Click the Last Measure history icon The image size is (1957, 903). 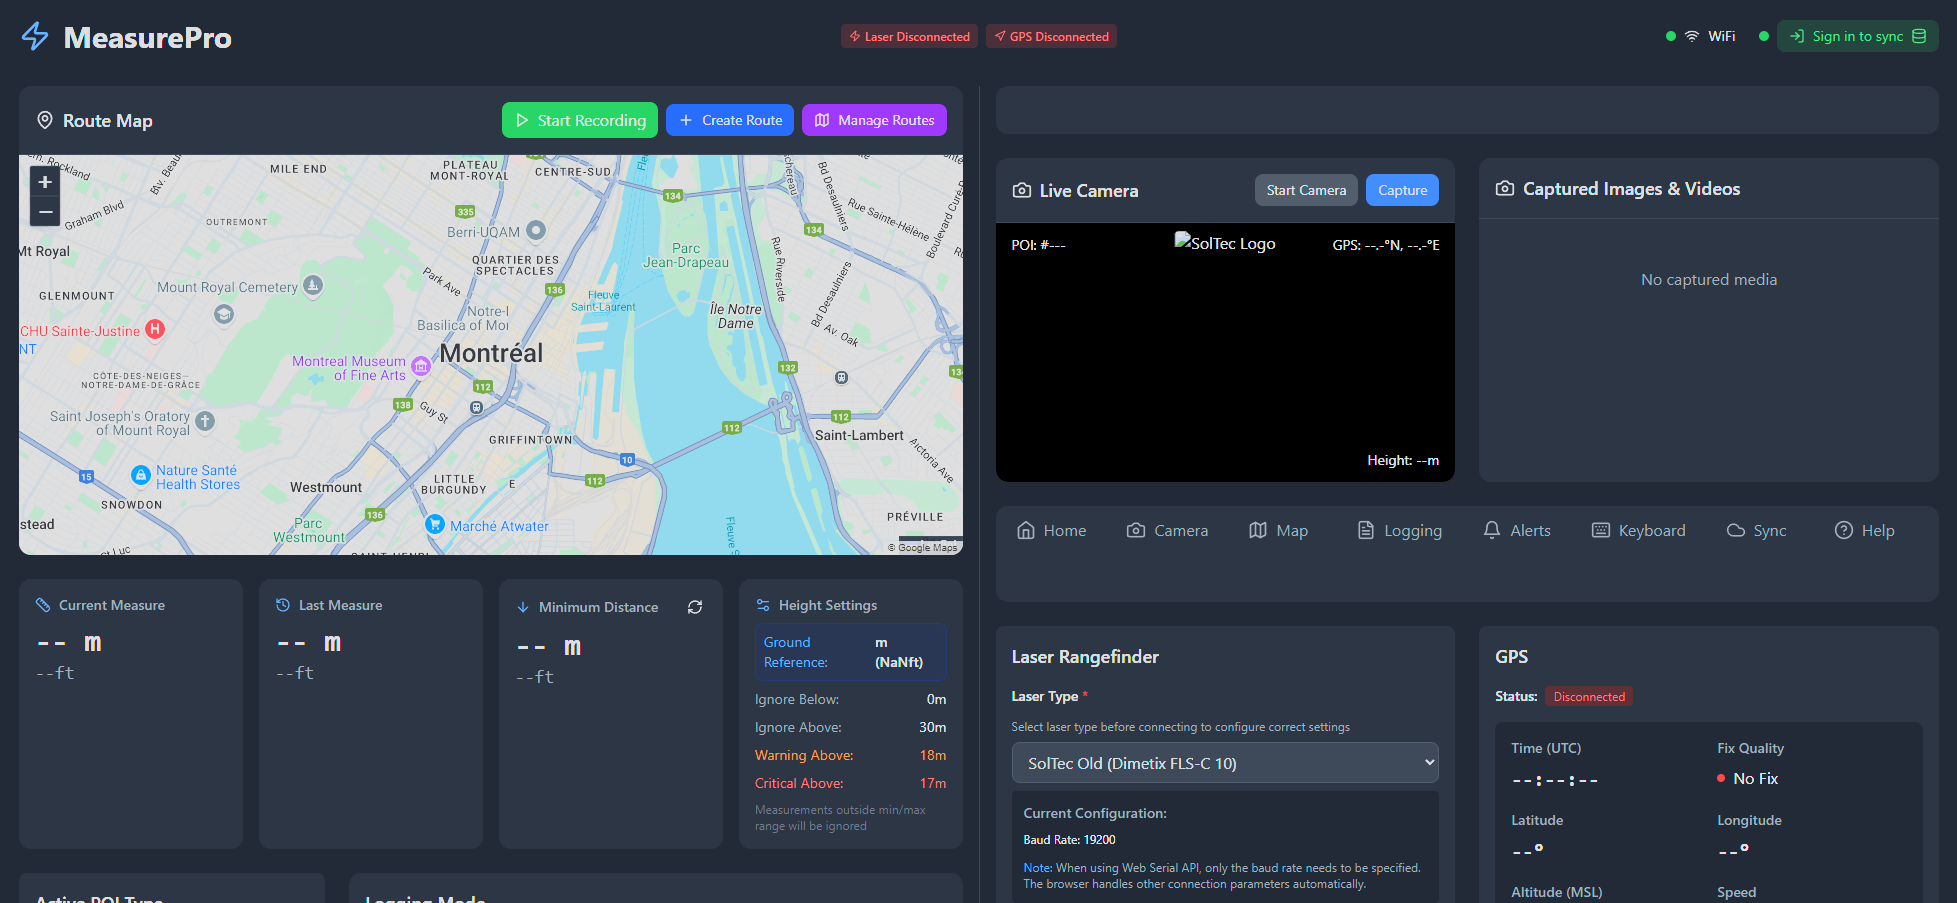[282, 605]
